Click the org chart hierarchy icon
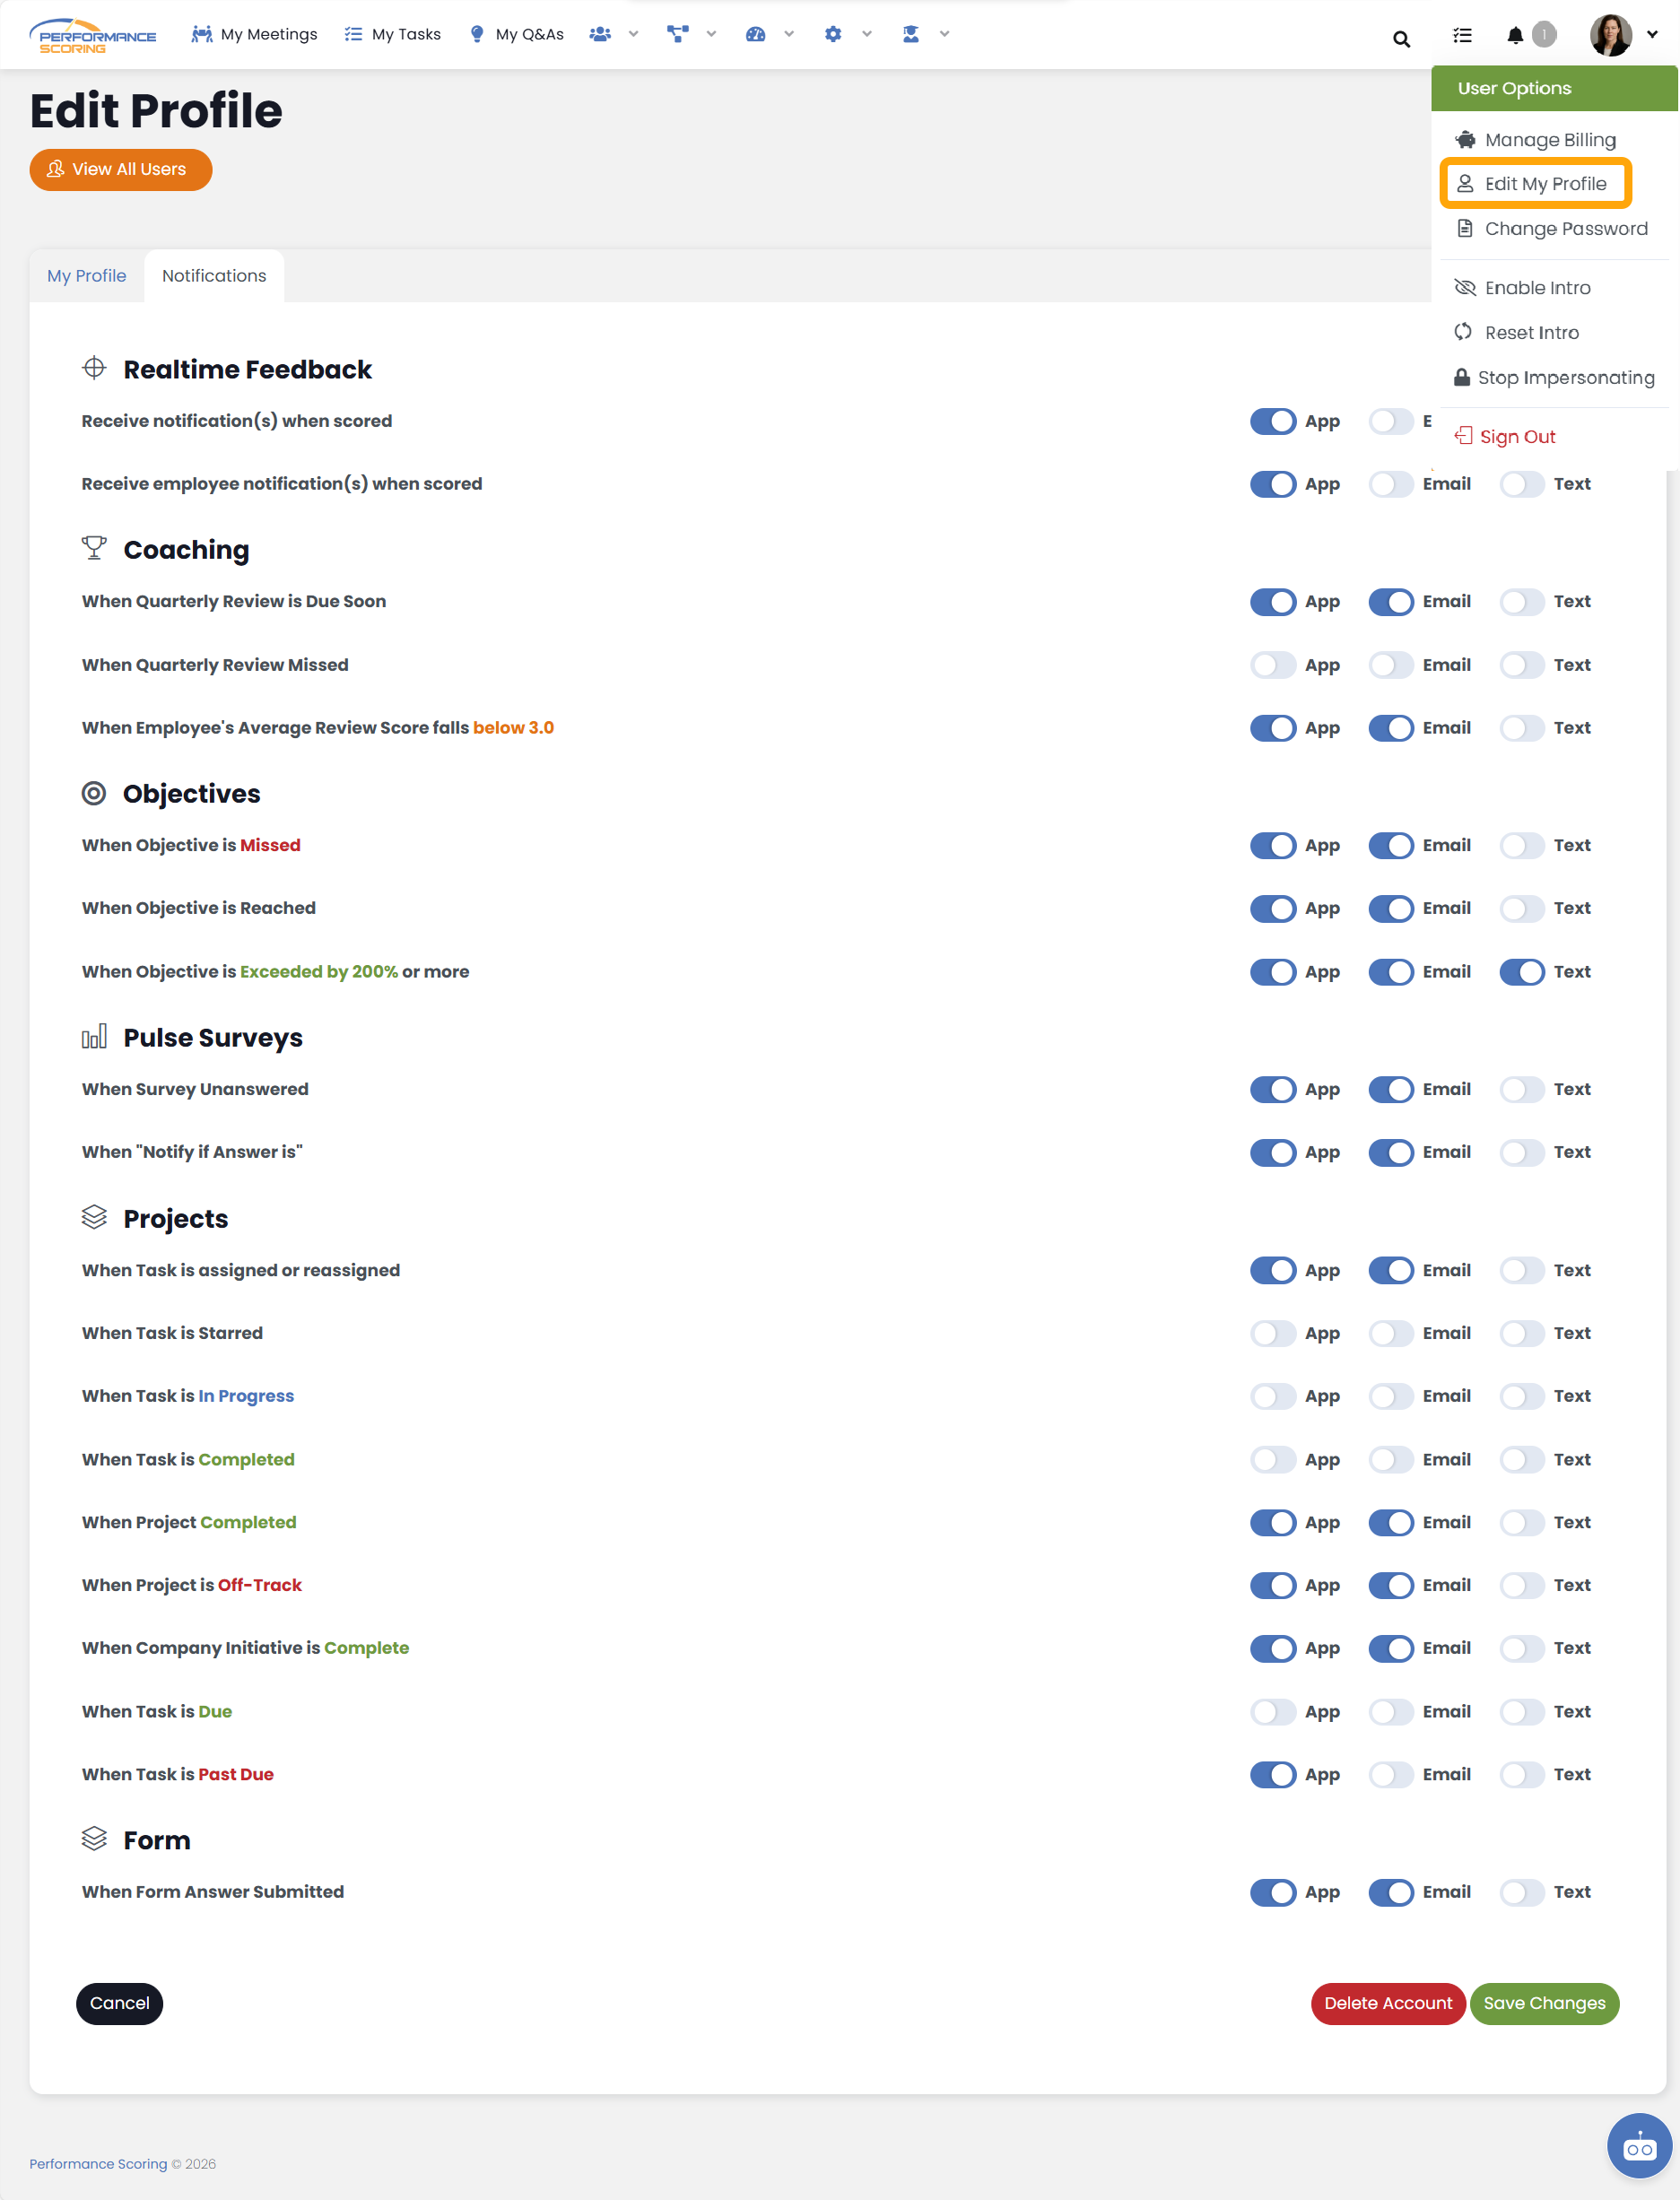 point(678,34)
